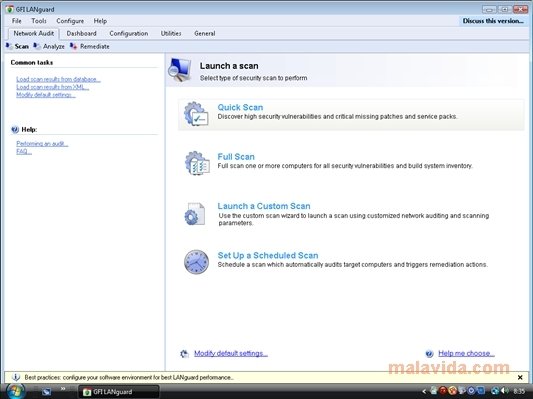
Task: Click the help icon beside Help me choose
Action: [429, 354]
